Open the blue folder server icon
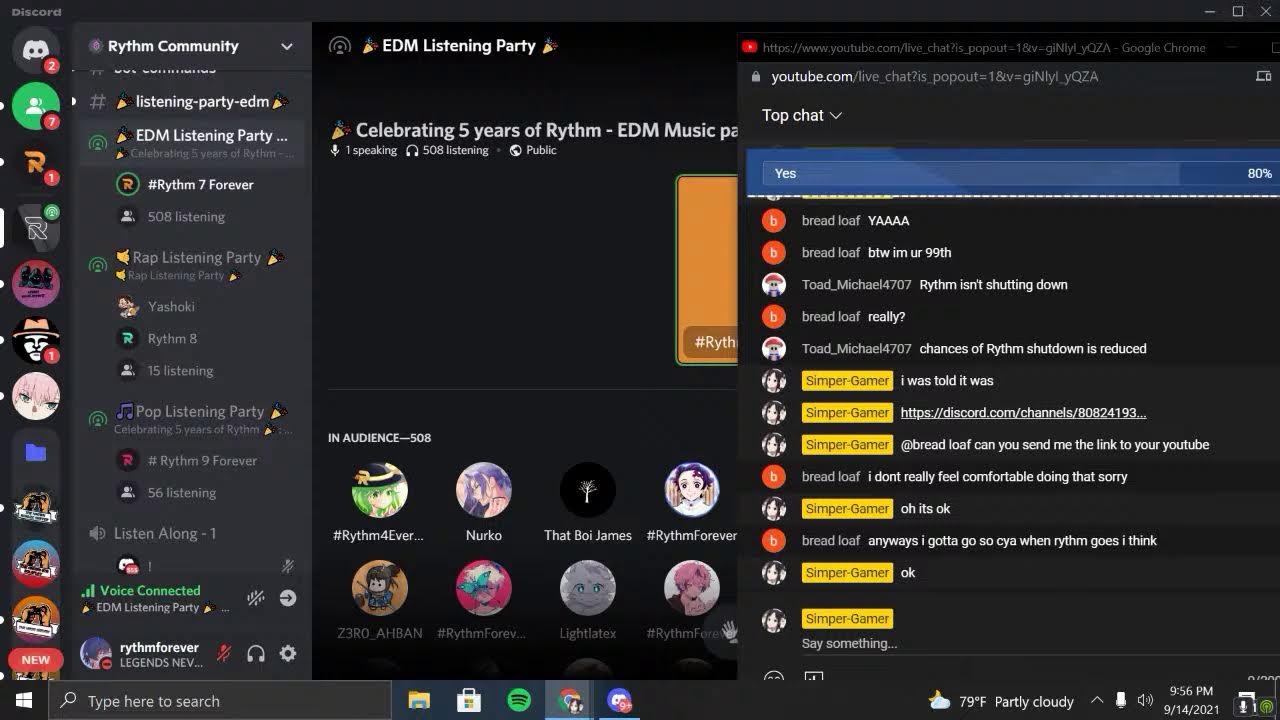This screenshot has height=720, width=1280. pyautogui.click(x=36, y=453)
